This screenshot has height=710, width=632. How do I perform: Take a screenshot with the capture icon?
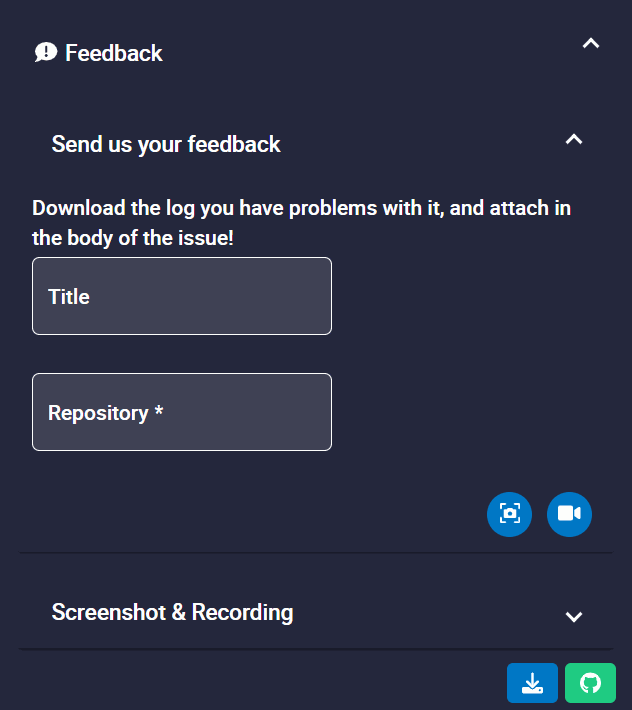coord(510,514)
